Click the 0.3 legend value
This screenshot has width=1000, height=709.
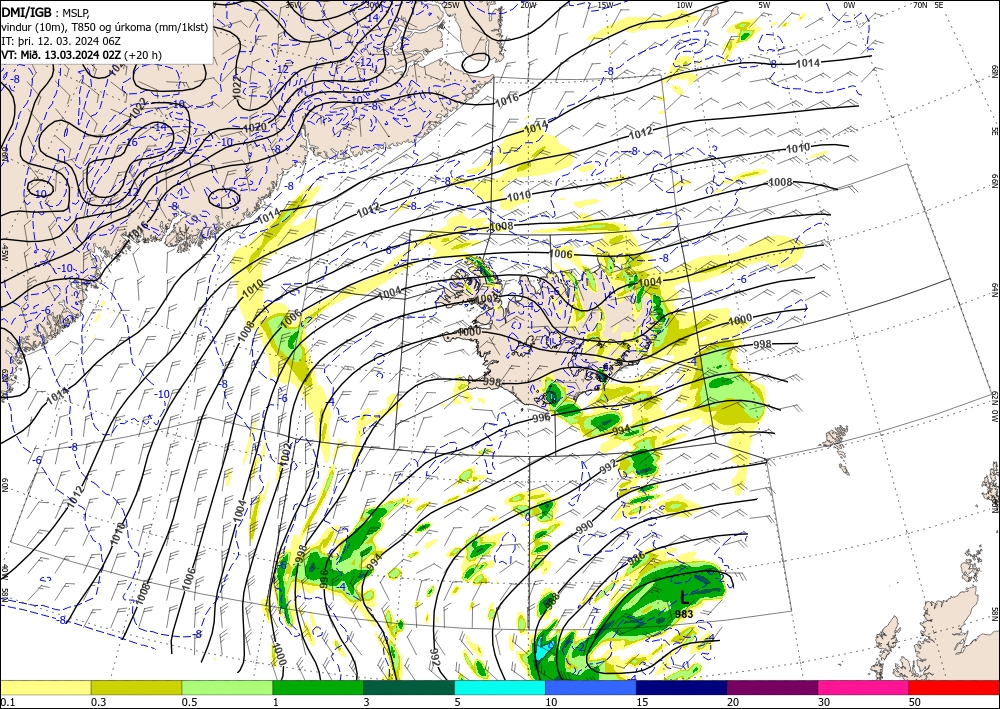coord(98,702)
